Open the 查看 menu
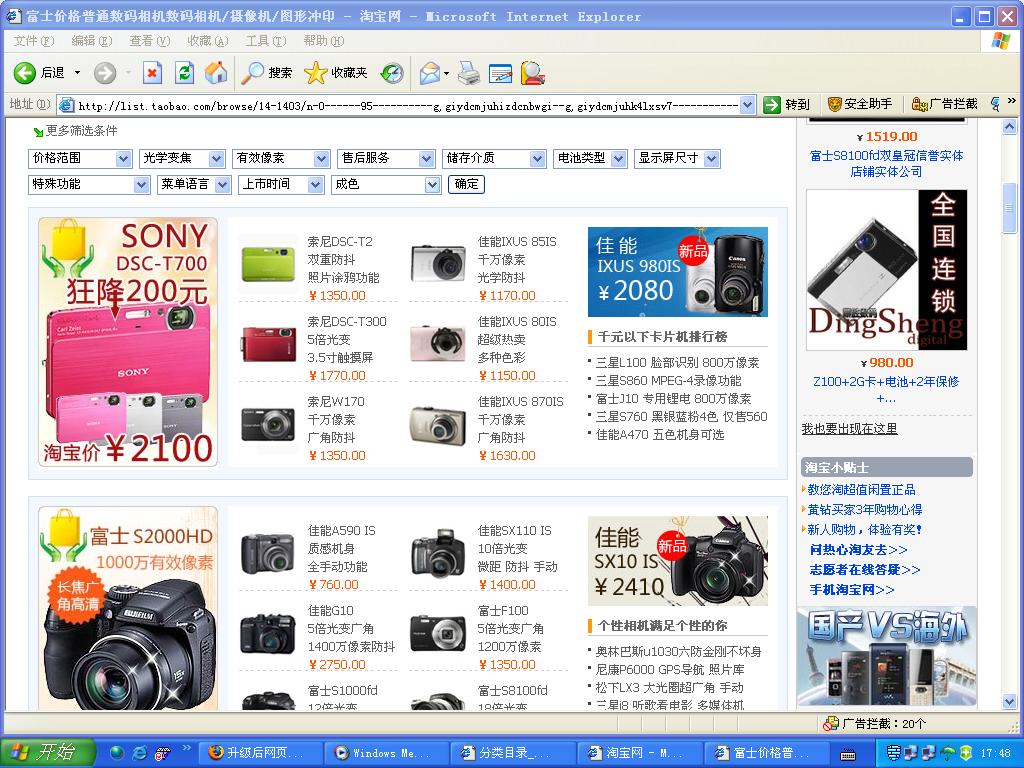 (150, 40)
